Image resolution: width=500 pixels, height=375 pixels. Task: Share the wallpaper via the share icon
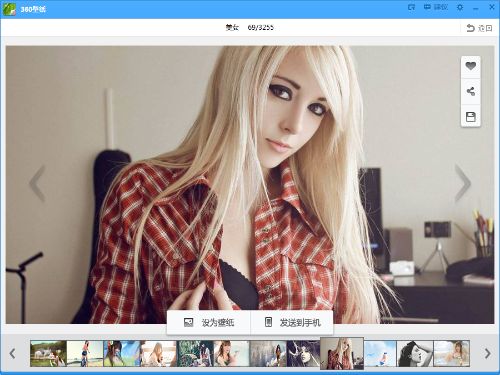pyautogui.click(x=470, y=91)
